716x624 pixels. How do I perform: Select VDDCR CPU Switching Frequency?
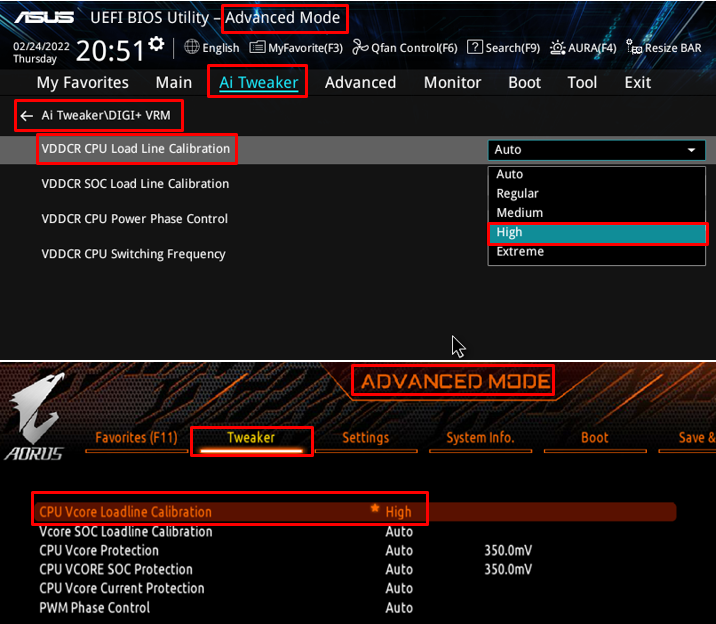133,254
